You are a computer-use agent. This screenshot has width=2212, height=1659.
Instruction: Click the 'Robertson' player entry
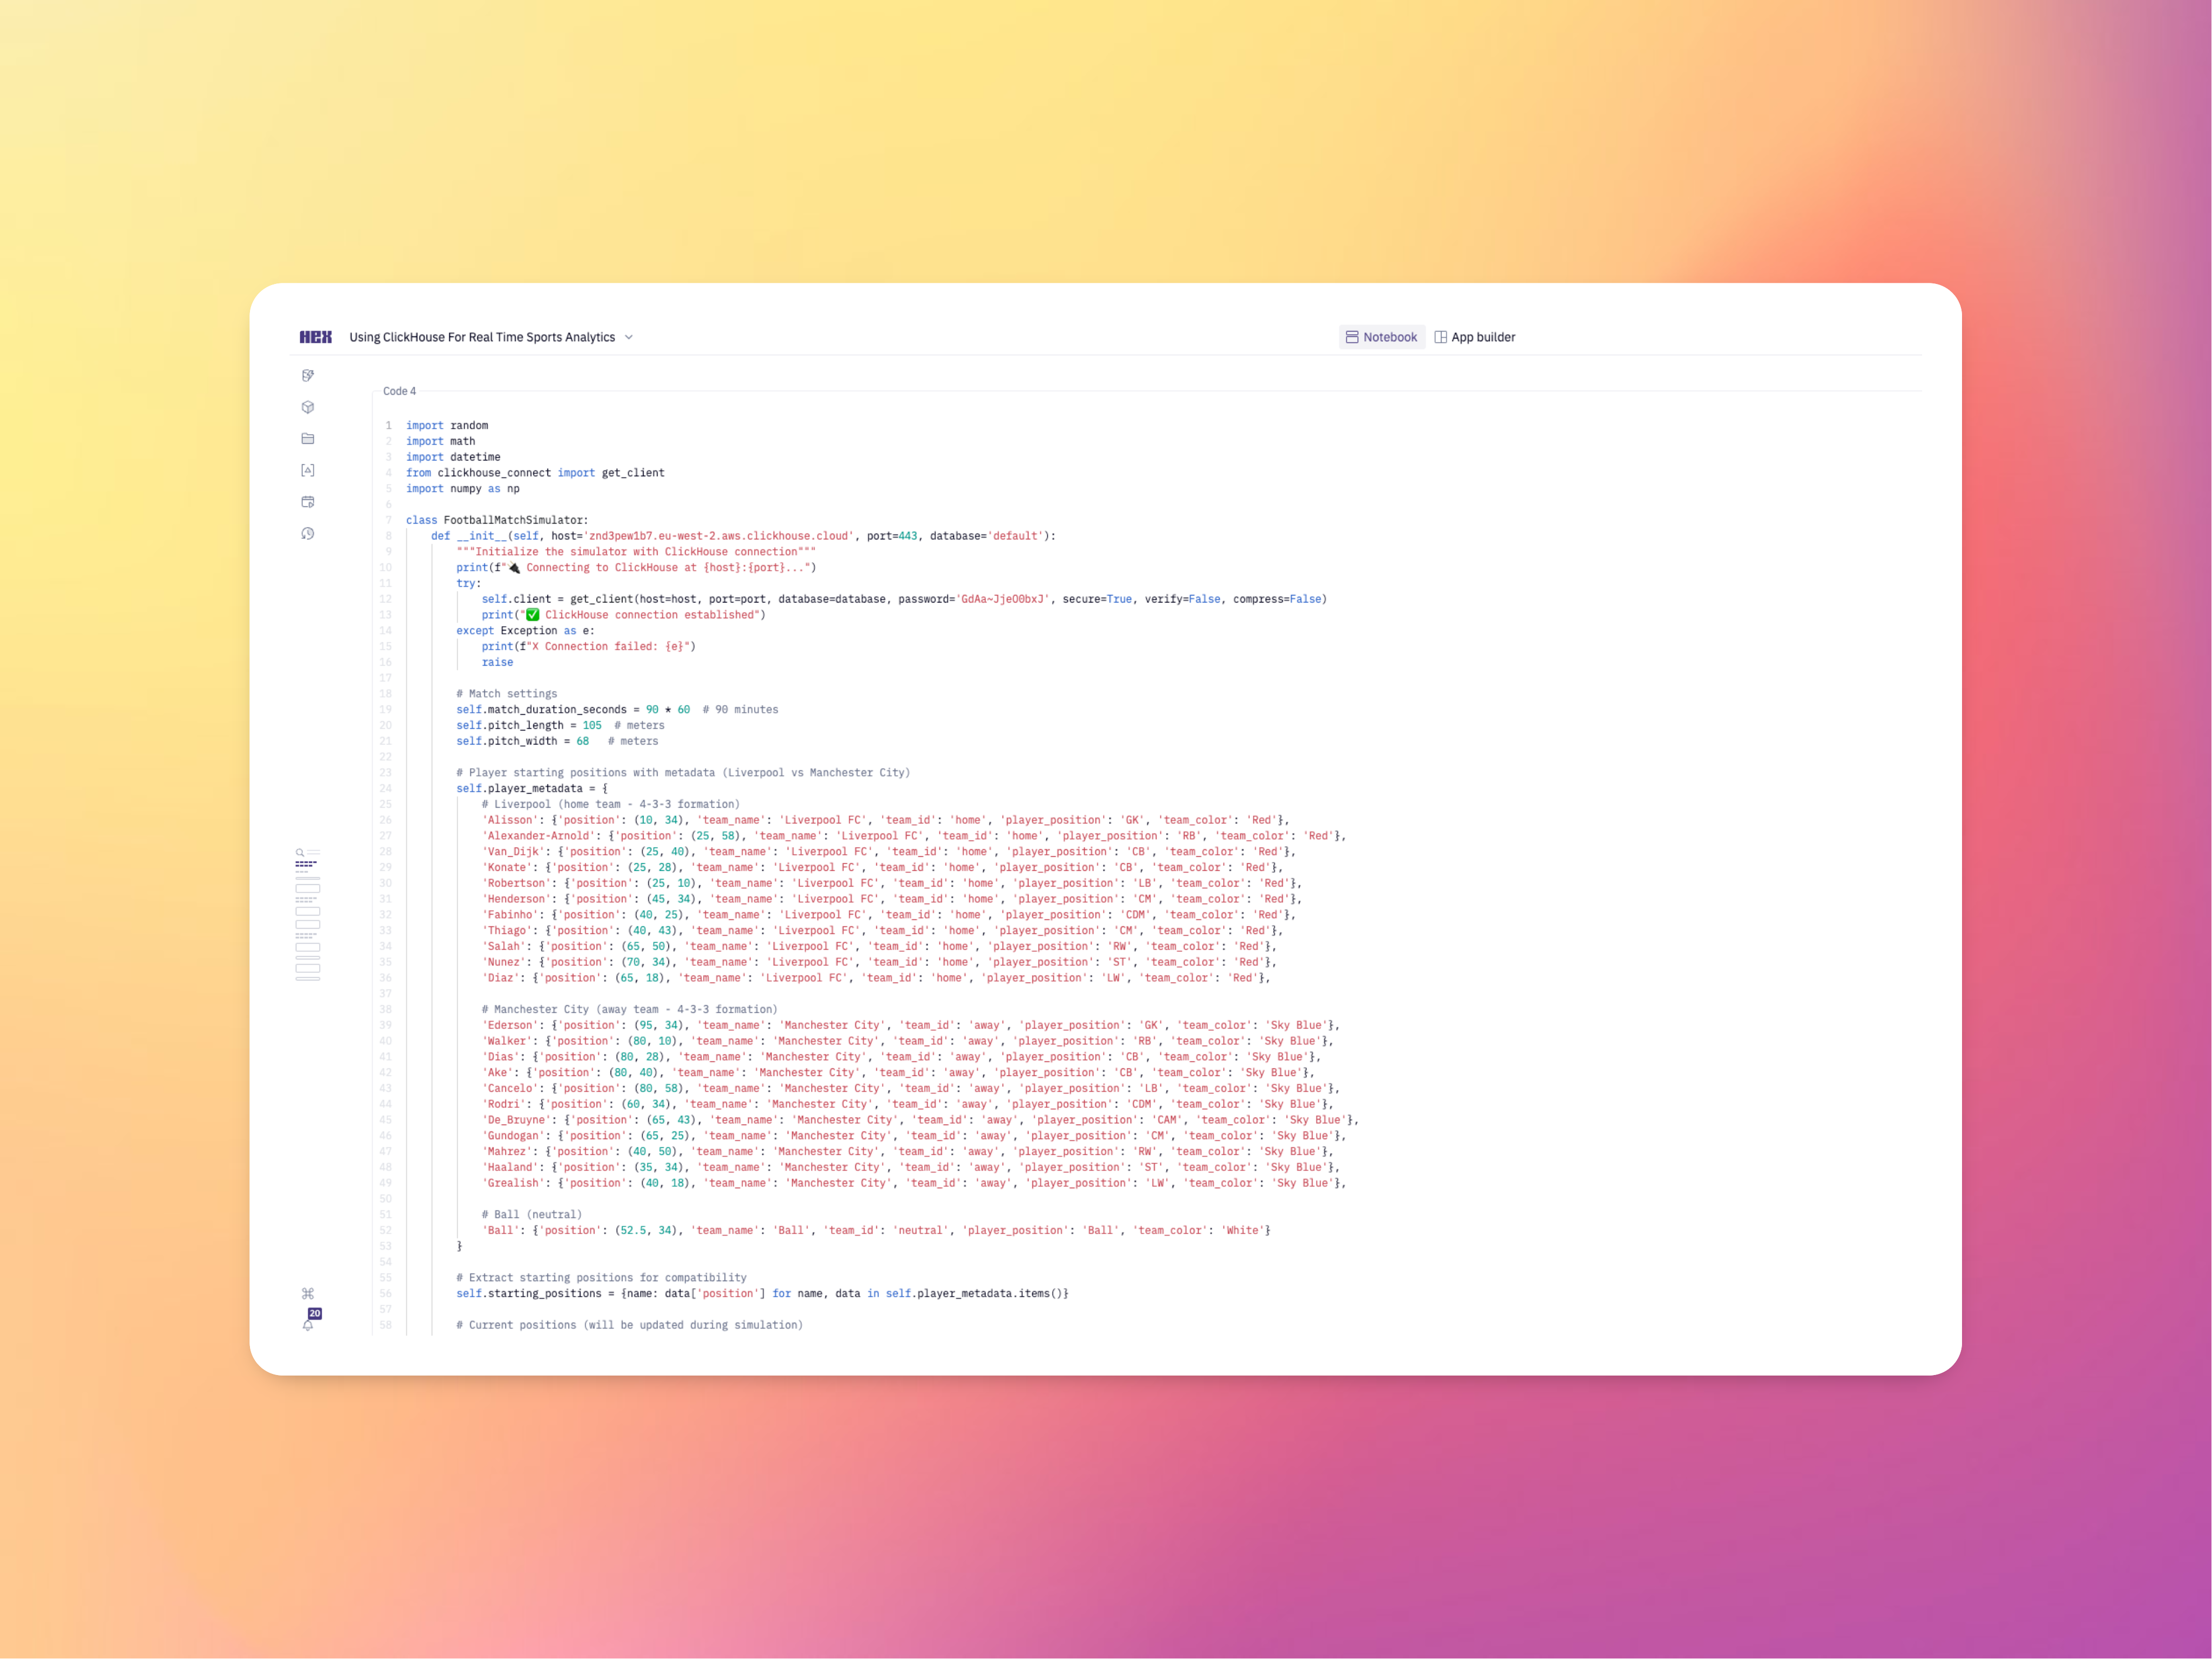(x=891, y=883)
